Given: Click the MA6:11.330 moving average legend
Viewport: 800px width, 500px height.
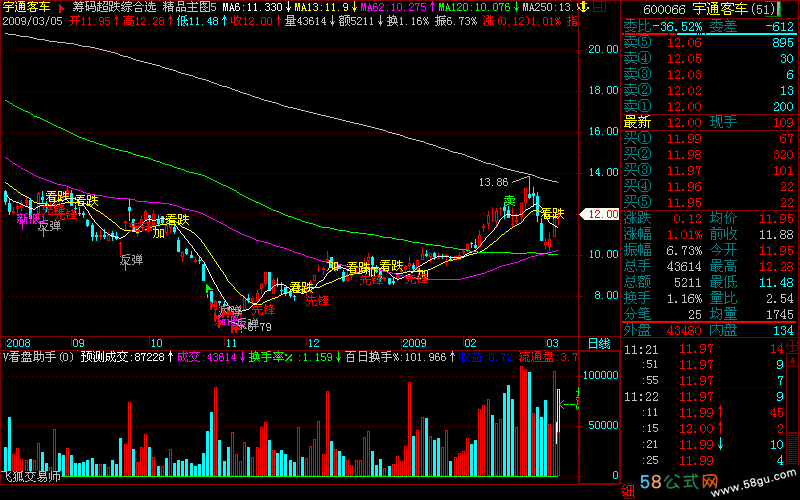Looking at the screenshot, I should (253, 8).
